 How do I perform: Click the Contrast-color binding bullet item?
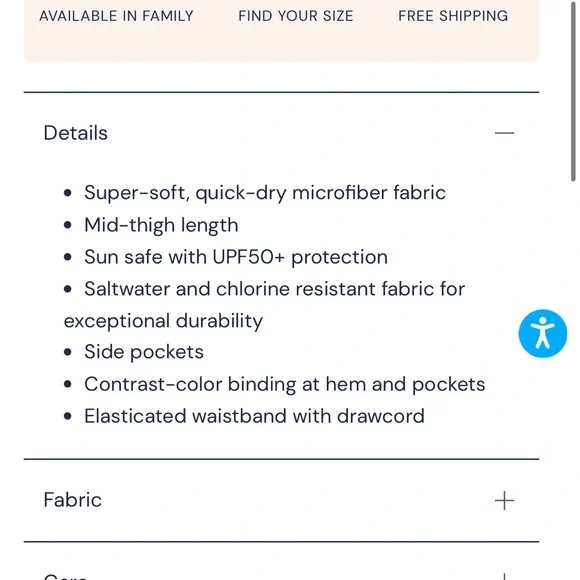[x=284, y=384]
